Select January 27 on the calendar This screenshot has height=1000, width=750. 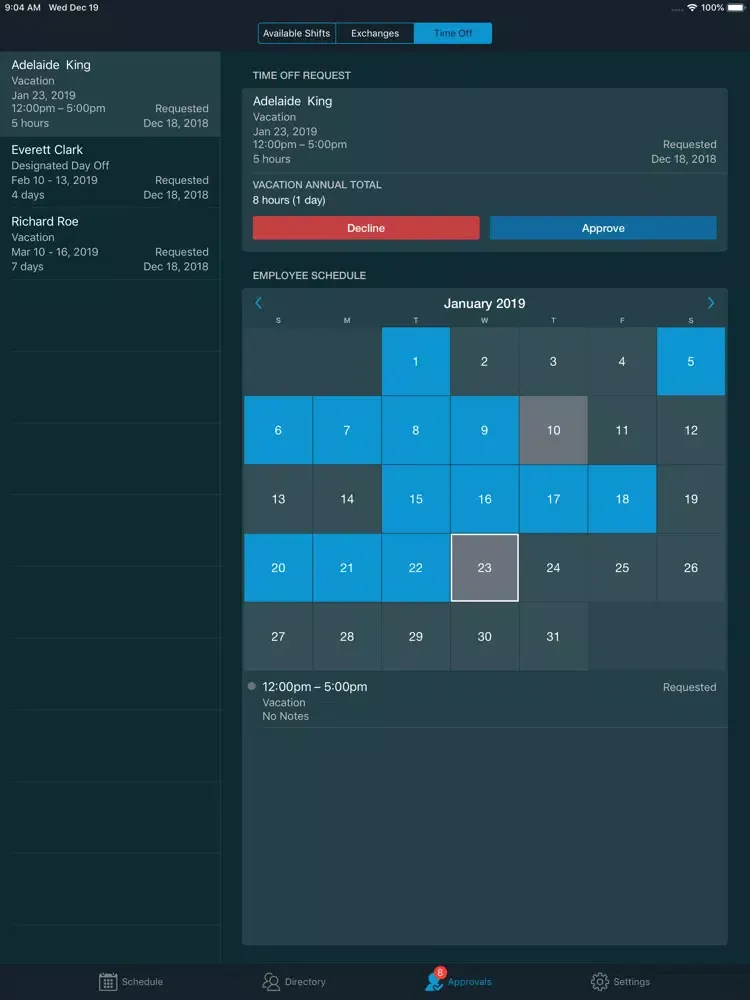278,637
